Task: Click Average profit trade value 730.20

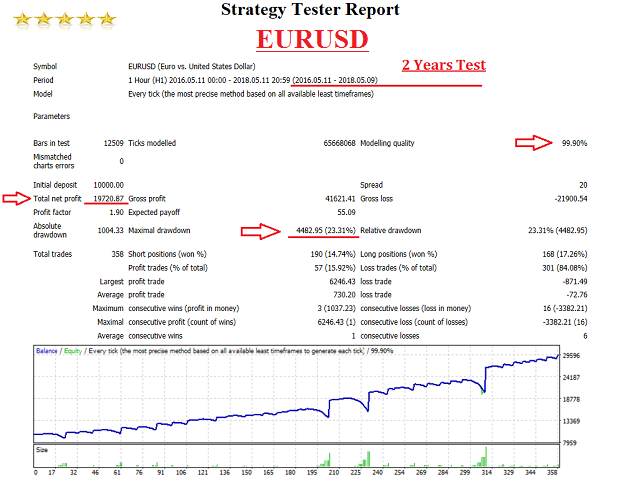Action: tap(344, 295)
